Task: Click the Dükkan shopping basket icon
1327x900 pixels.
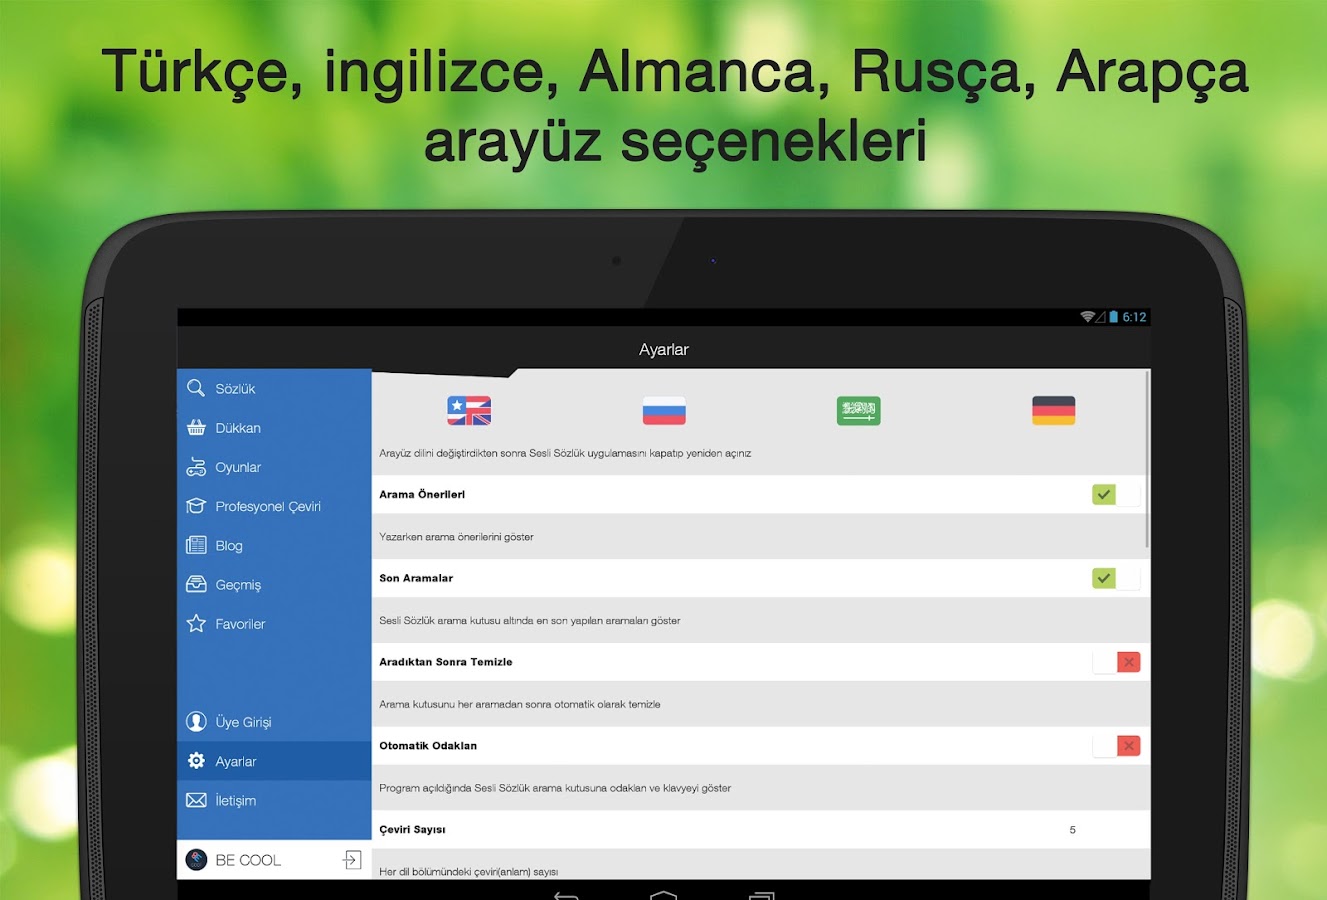Action: [x=196, y=427]
